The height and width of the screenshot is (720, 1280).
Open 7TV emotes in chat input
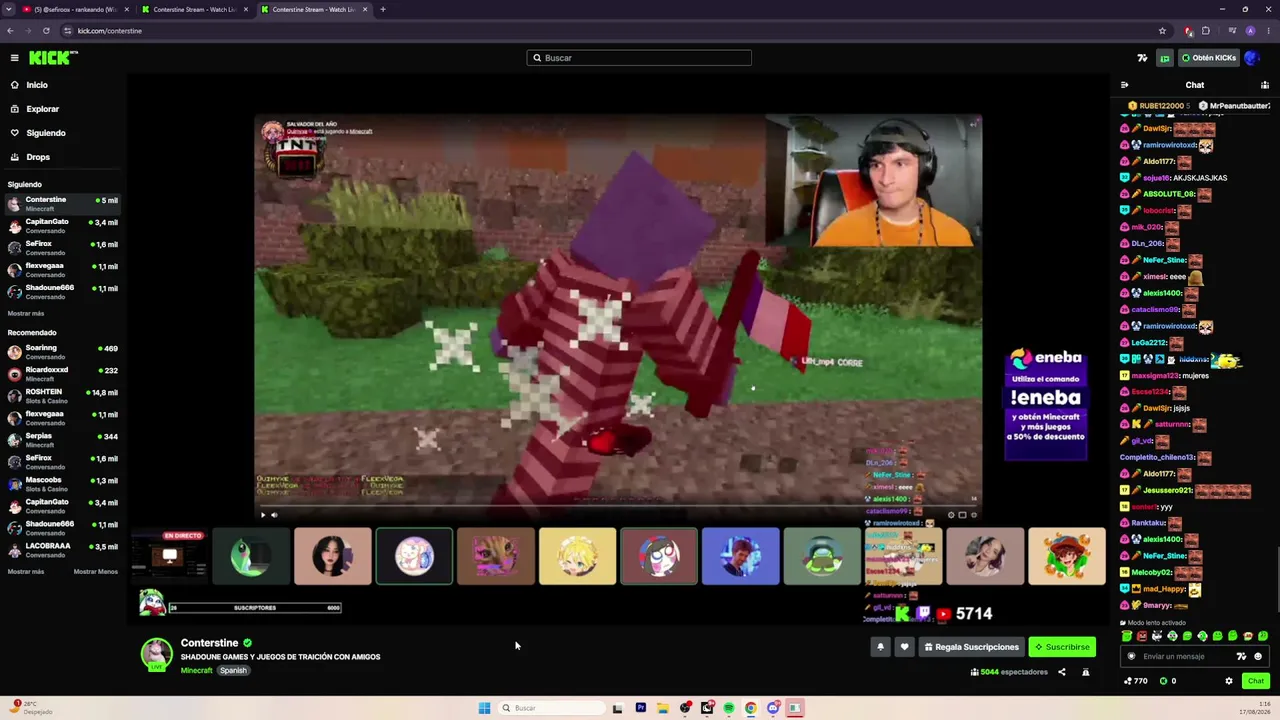1241,657
